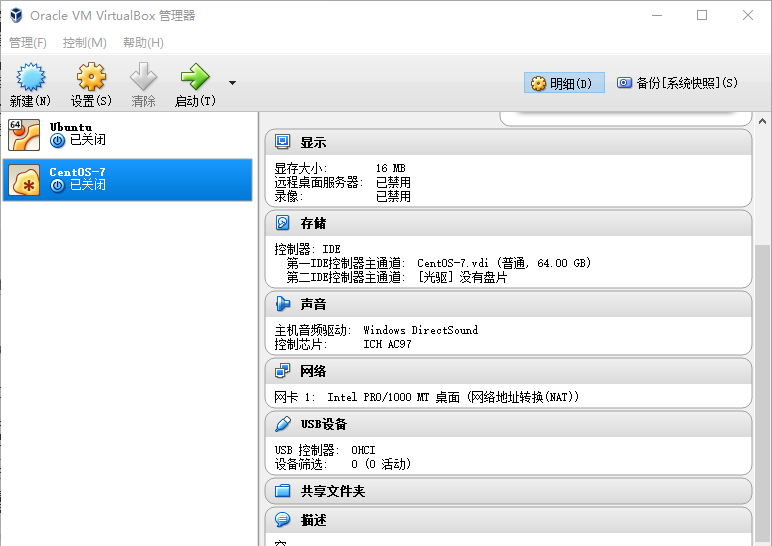Open the 帮助(H) menu
The image size is (772, 546).
coord(143,43)
